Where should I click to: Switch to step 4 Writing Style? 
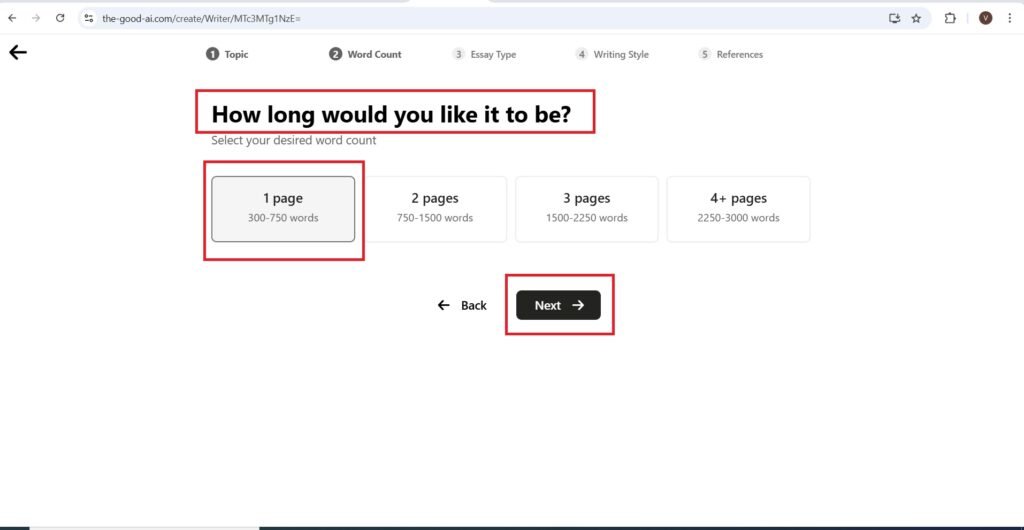tap(612, 54)
